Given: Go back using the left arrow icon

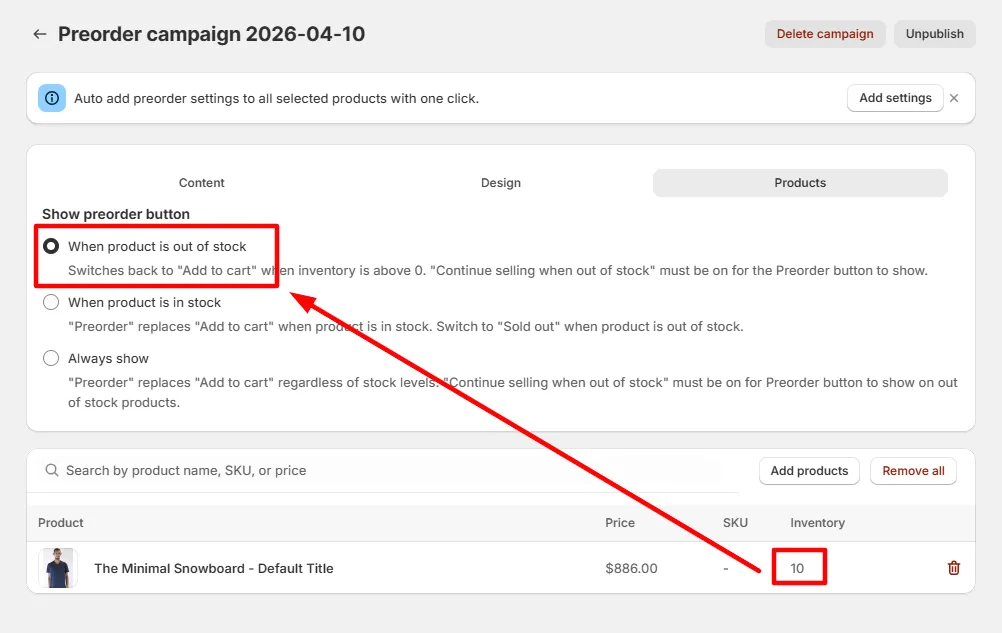Looking at the screenshot, I should click(40, 34).
